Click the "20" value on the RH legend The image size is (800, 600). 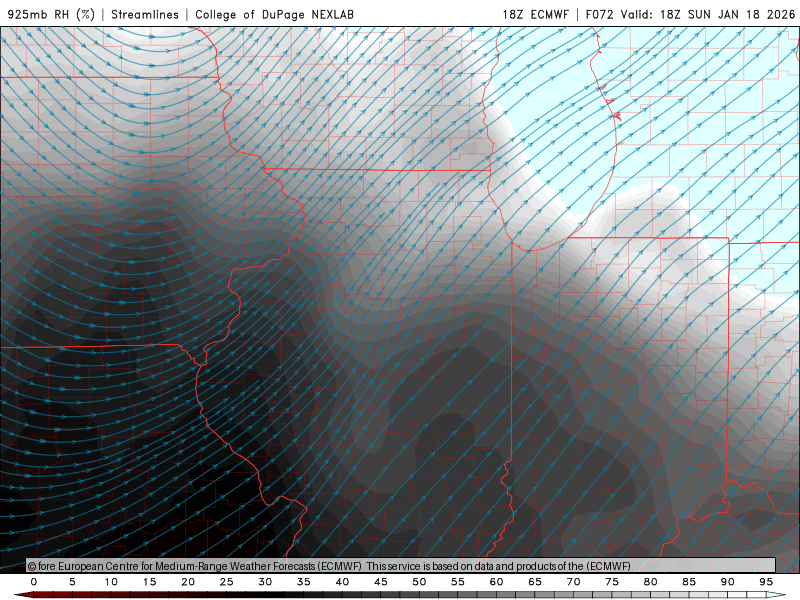[188, 582]
